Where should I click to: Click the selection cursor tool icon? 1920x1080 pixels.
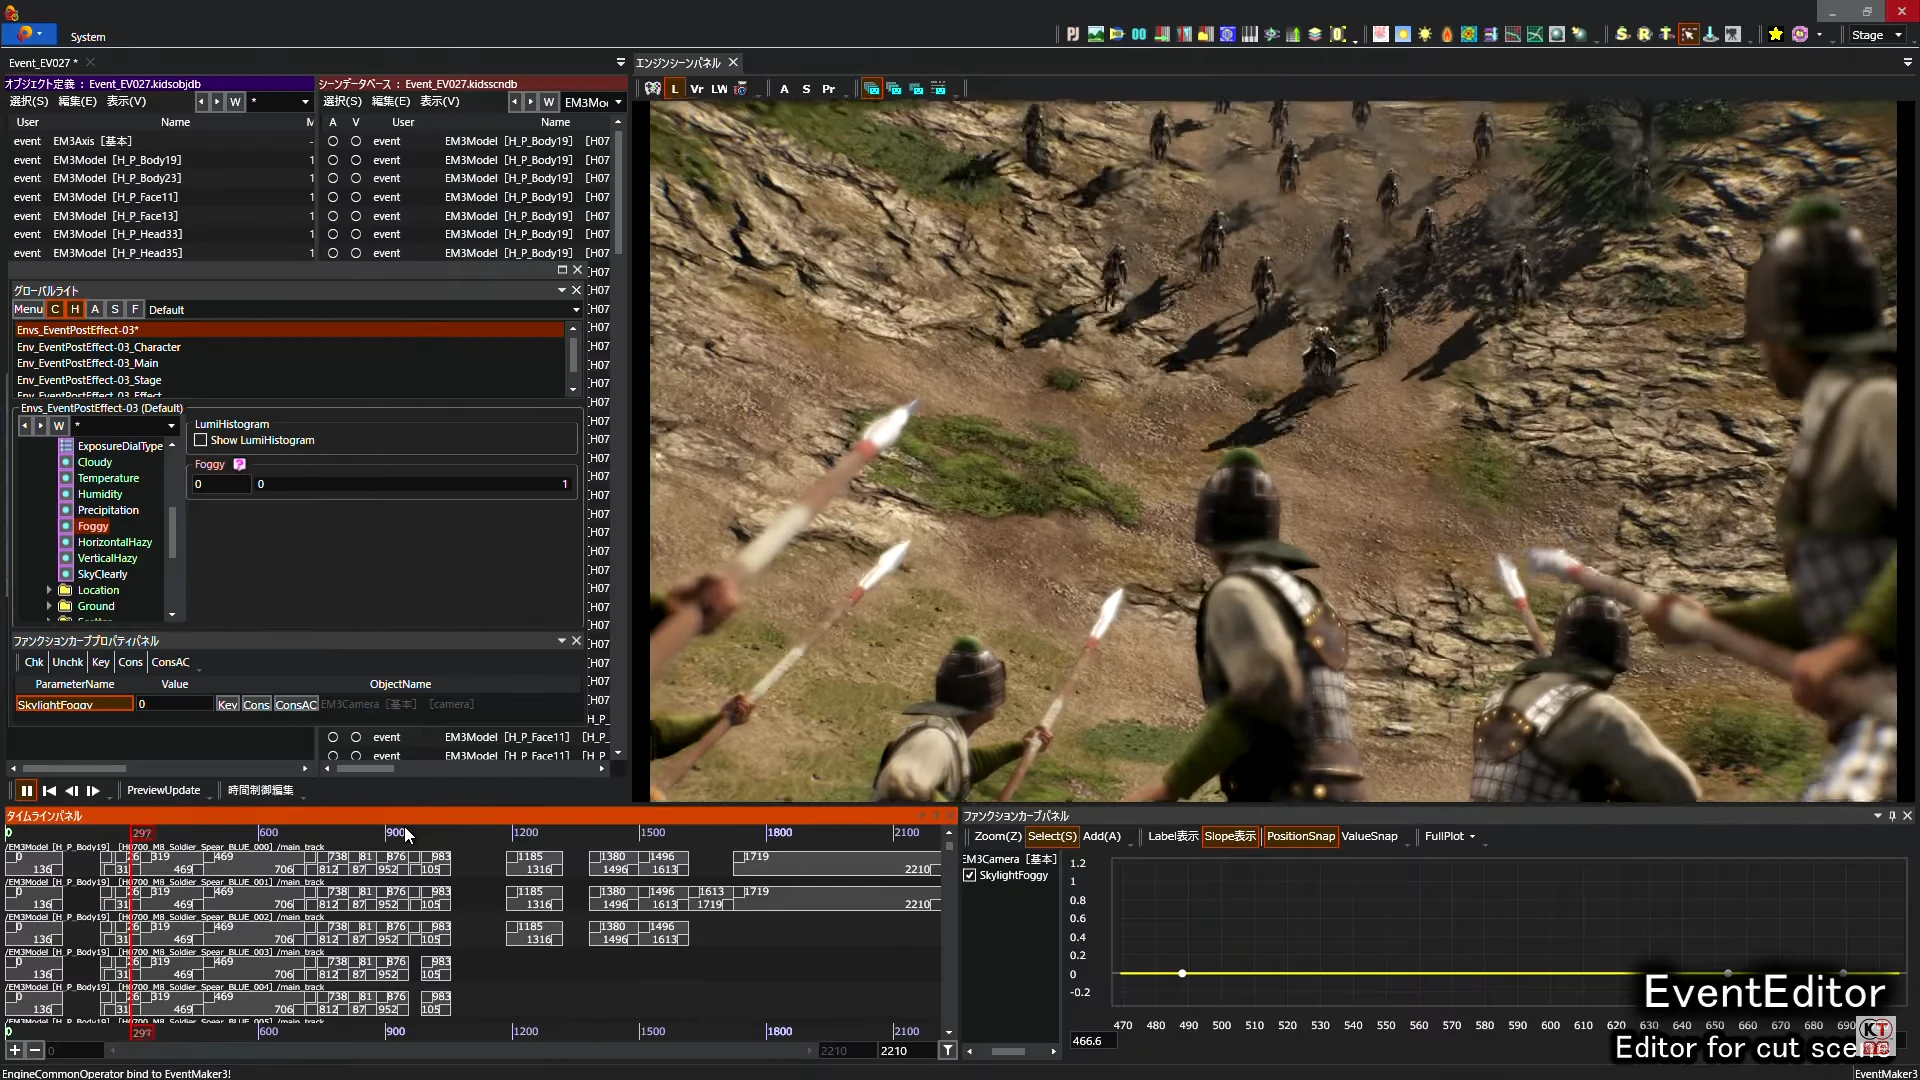tap(1688, 35)
